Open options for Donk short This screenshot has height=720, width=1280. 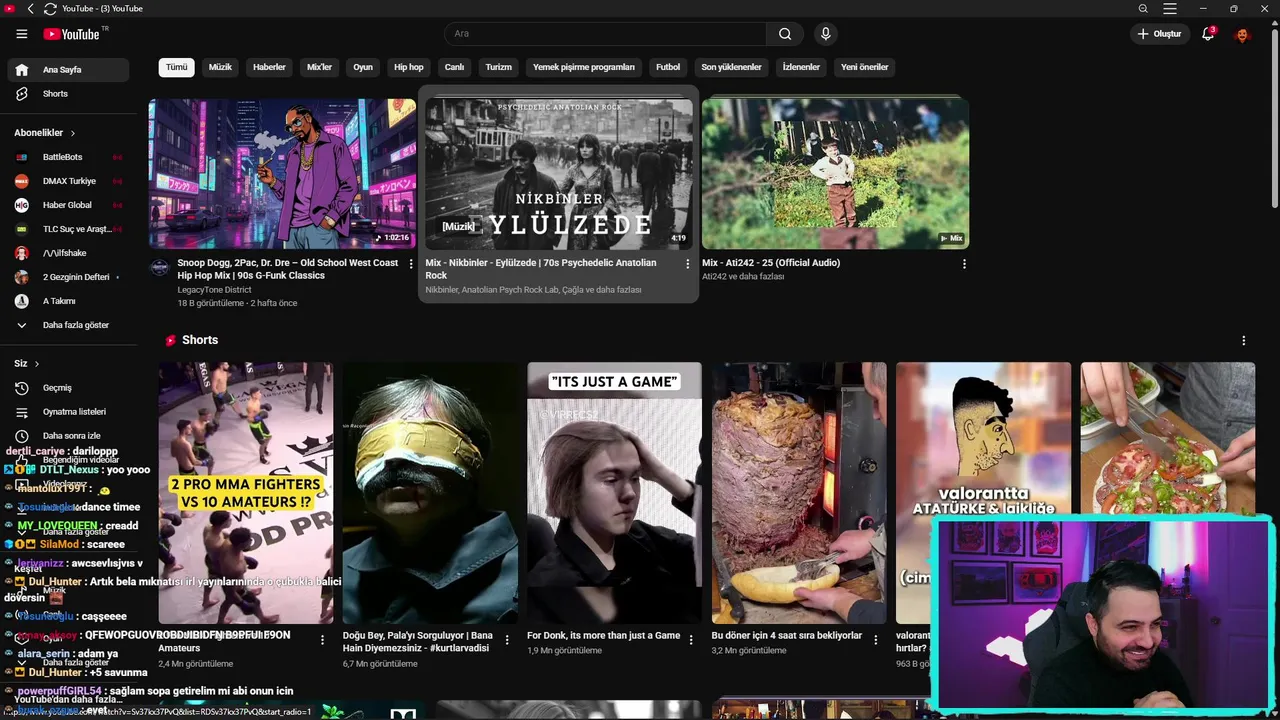(691, 640)
